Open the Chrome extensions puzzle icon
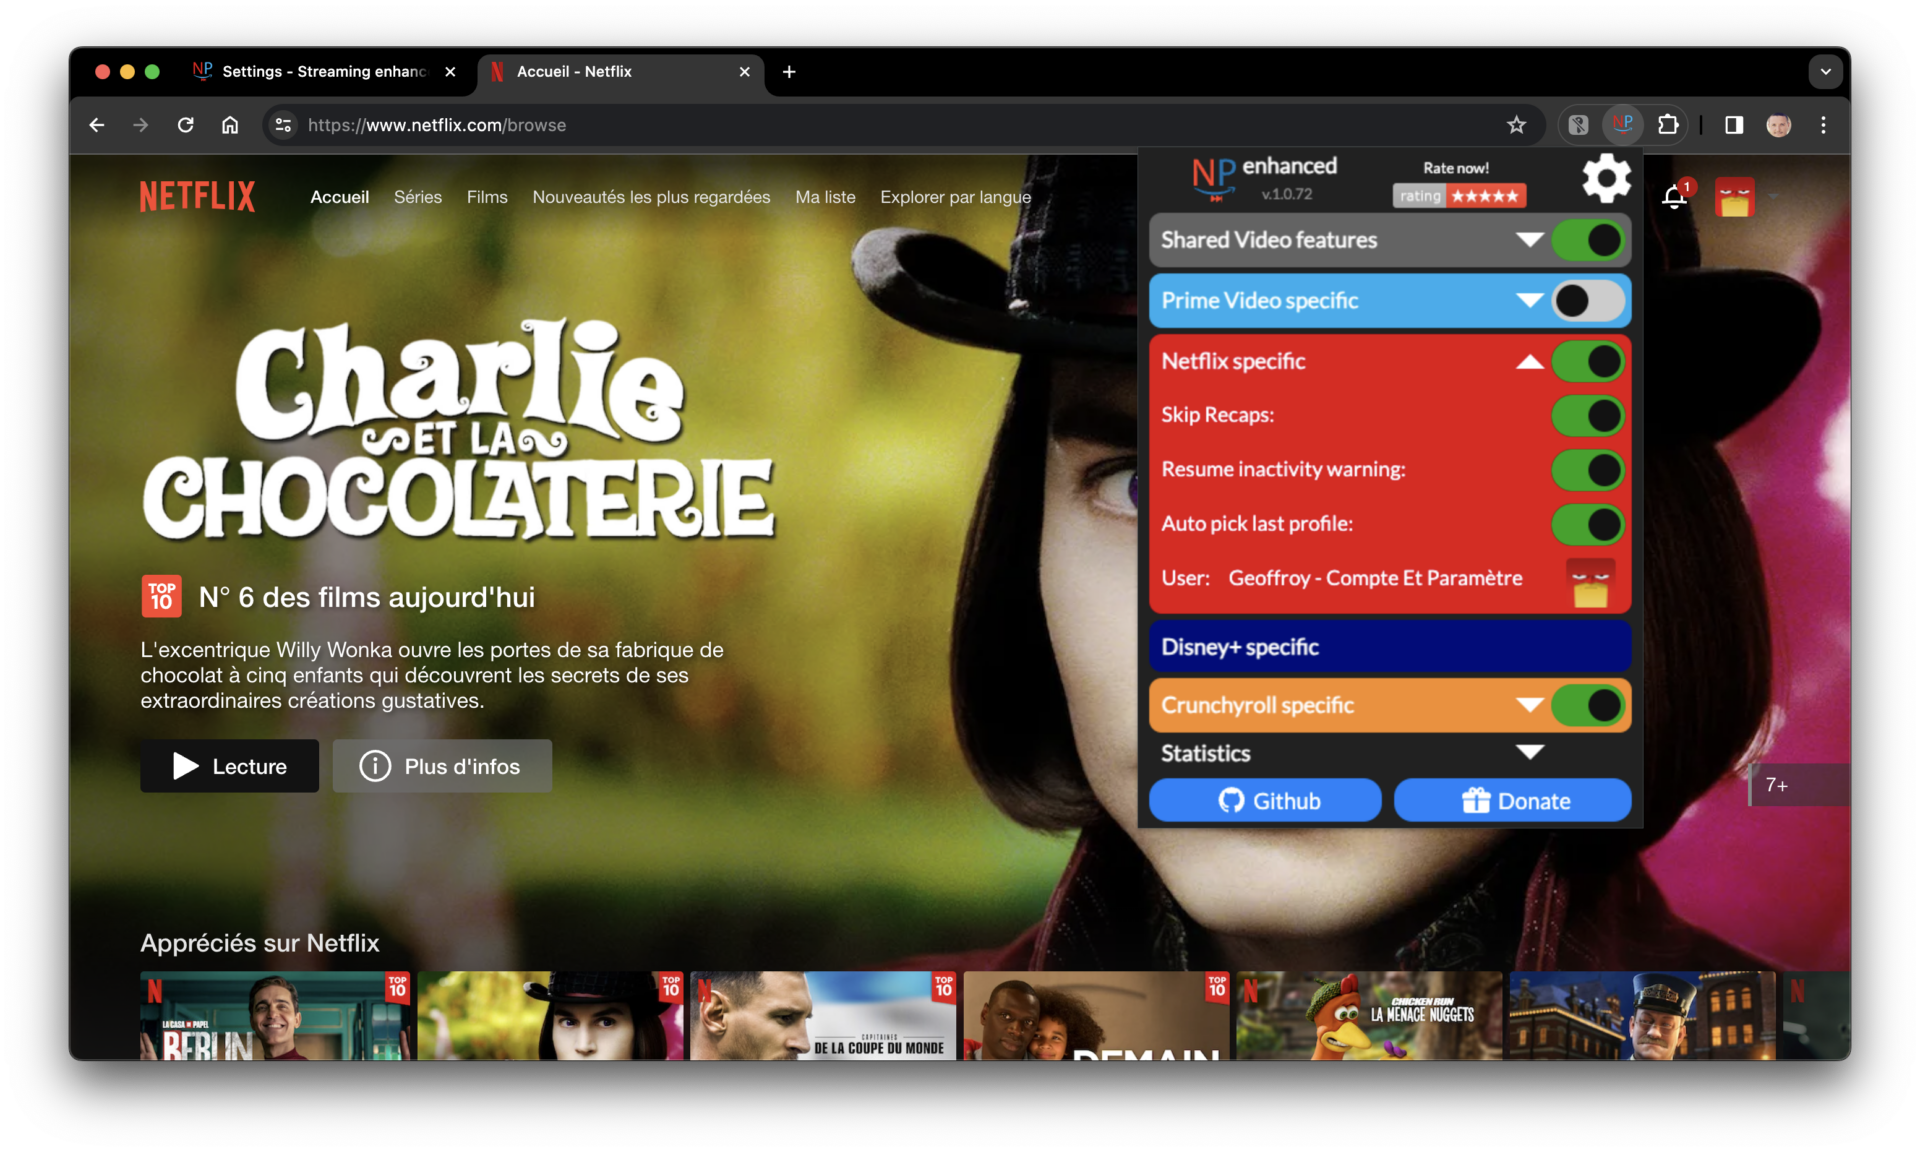 click(x=1667, y=125)
